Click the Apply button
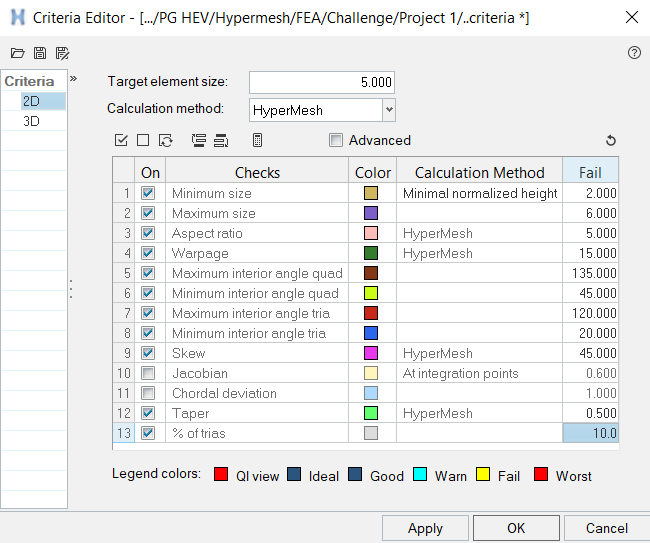The height and width of the screenshot is (543, 650). [x=425, y=528]
